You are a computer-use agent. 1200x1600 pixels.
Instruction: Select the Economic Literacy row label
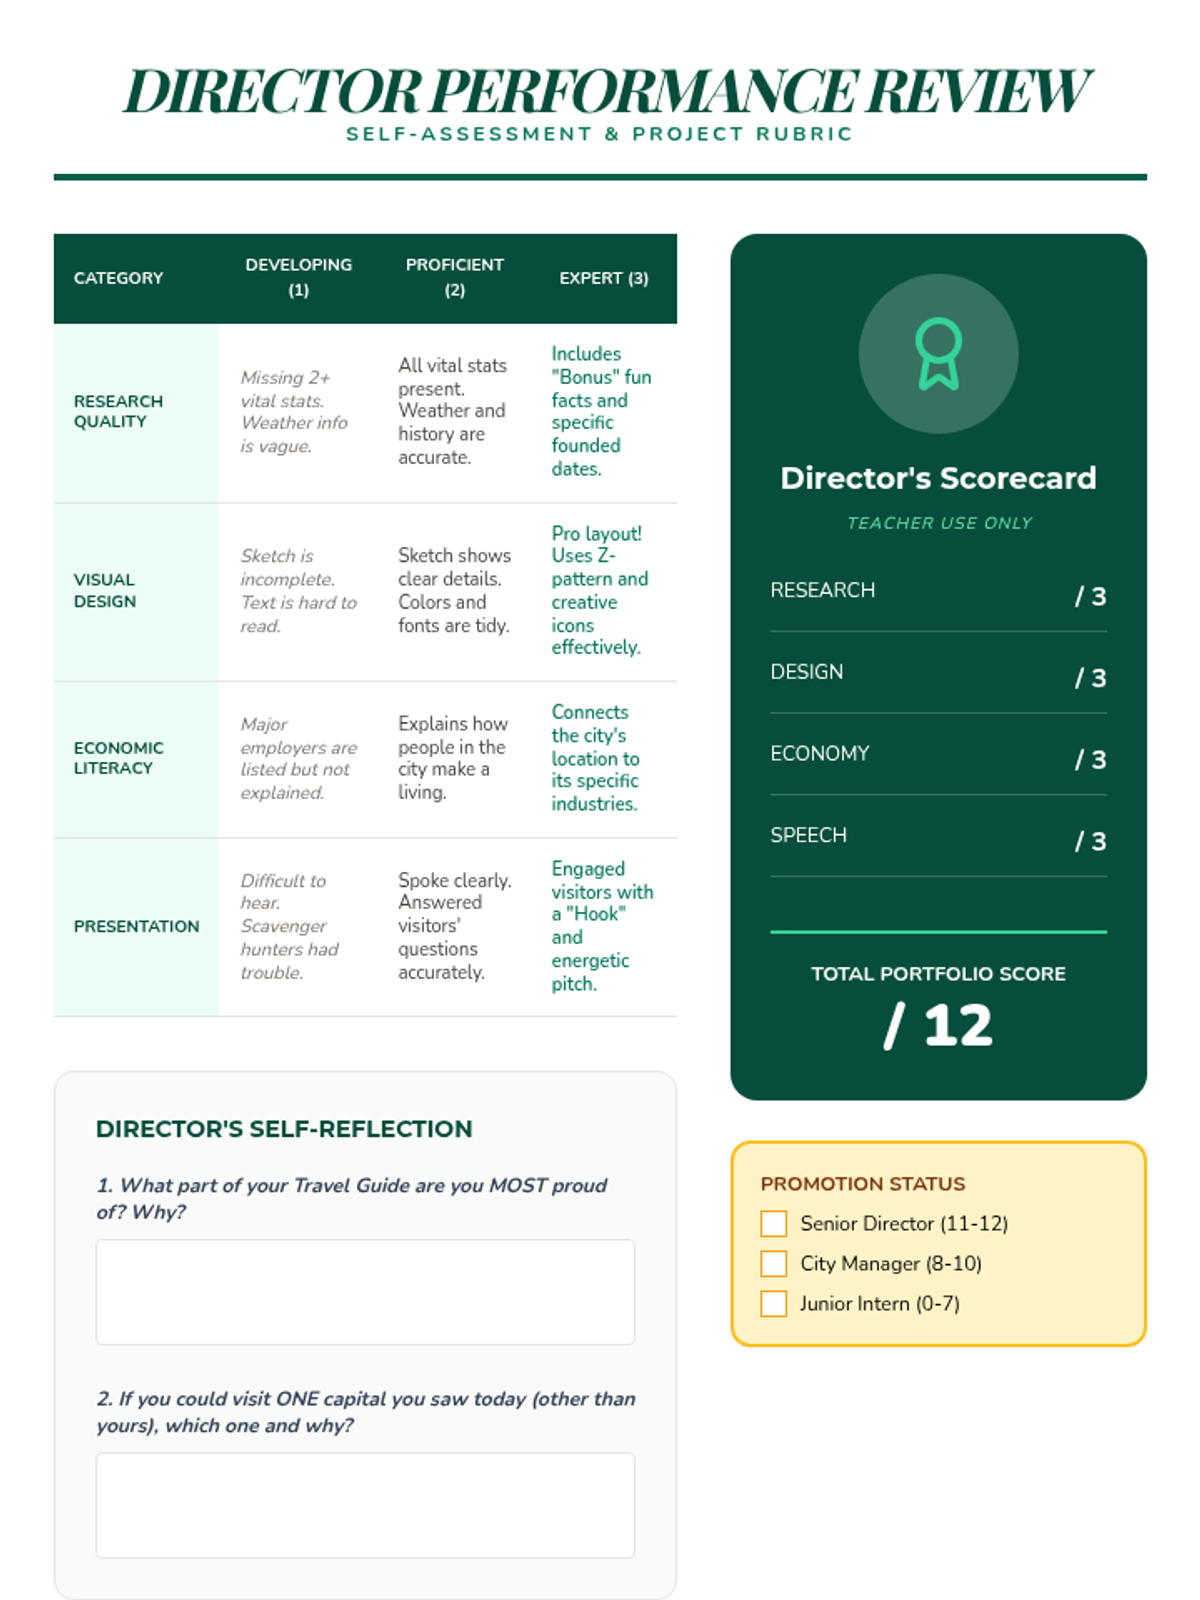(x=118, y=758)
